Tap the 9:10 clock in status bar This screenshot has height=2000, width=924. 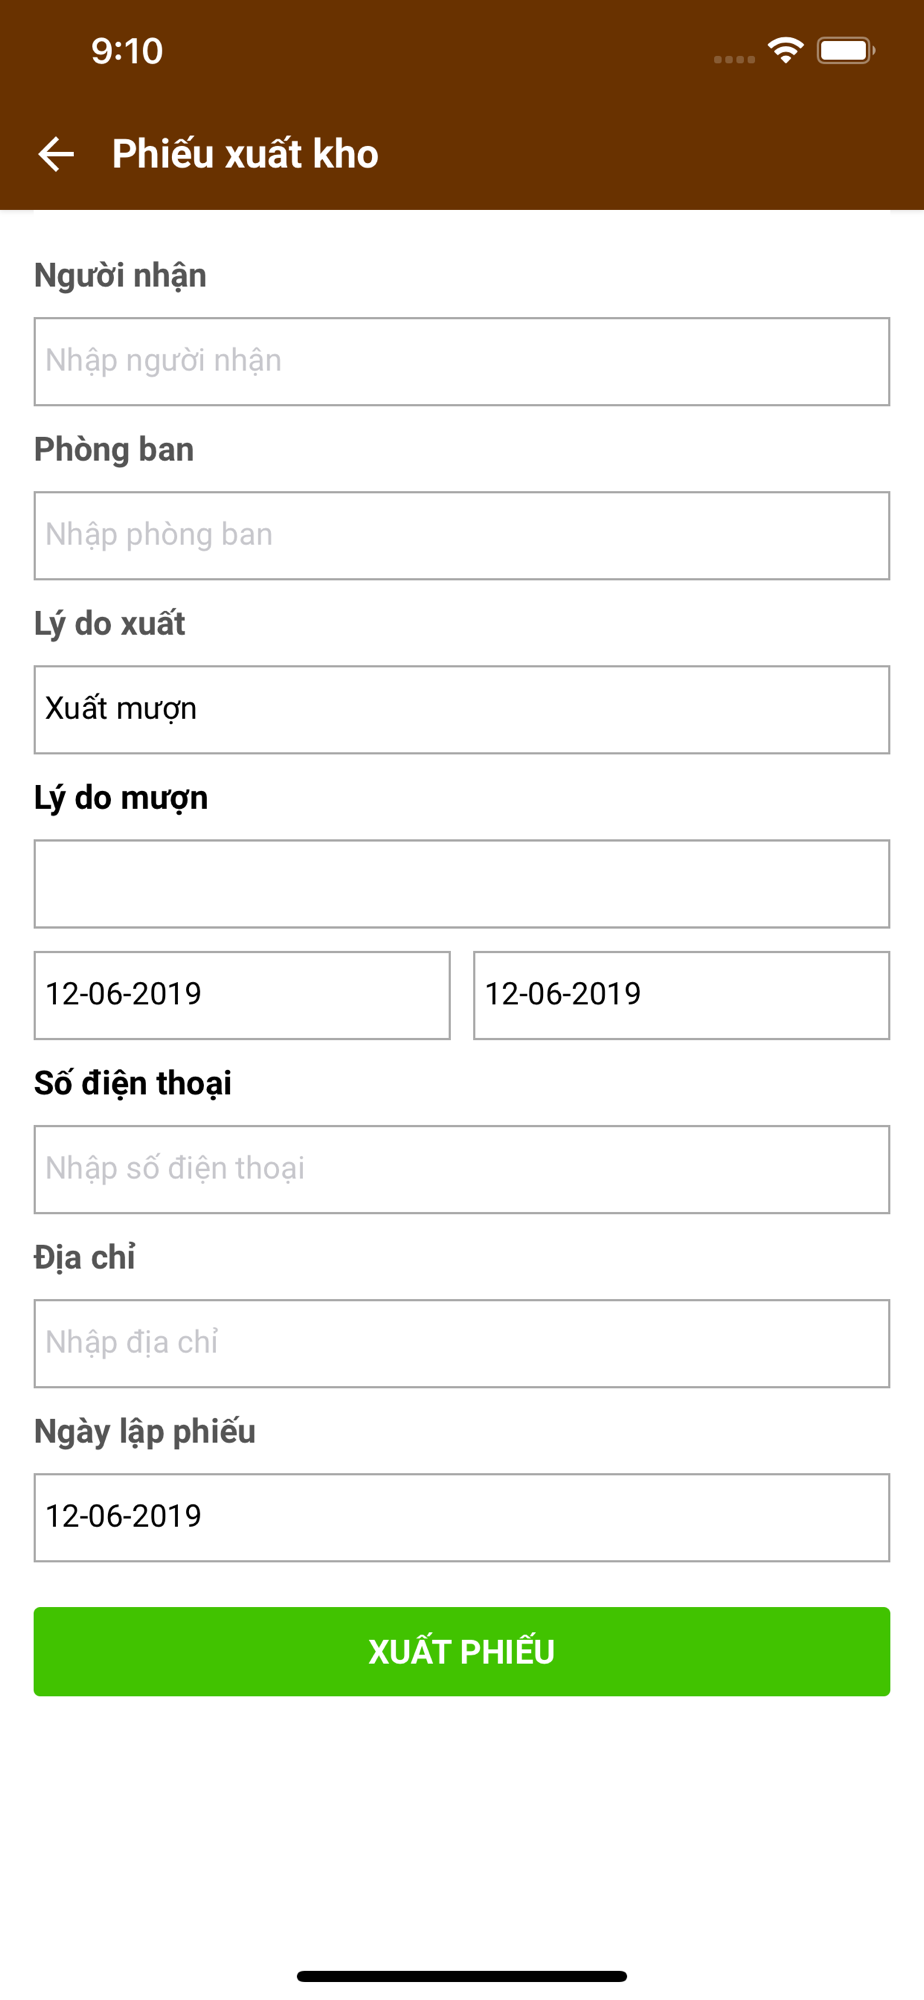pyautogui.click(x=127, y=51)
